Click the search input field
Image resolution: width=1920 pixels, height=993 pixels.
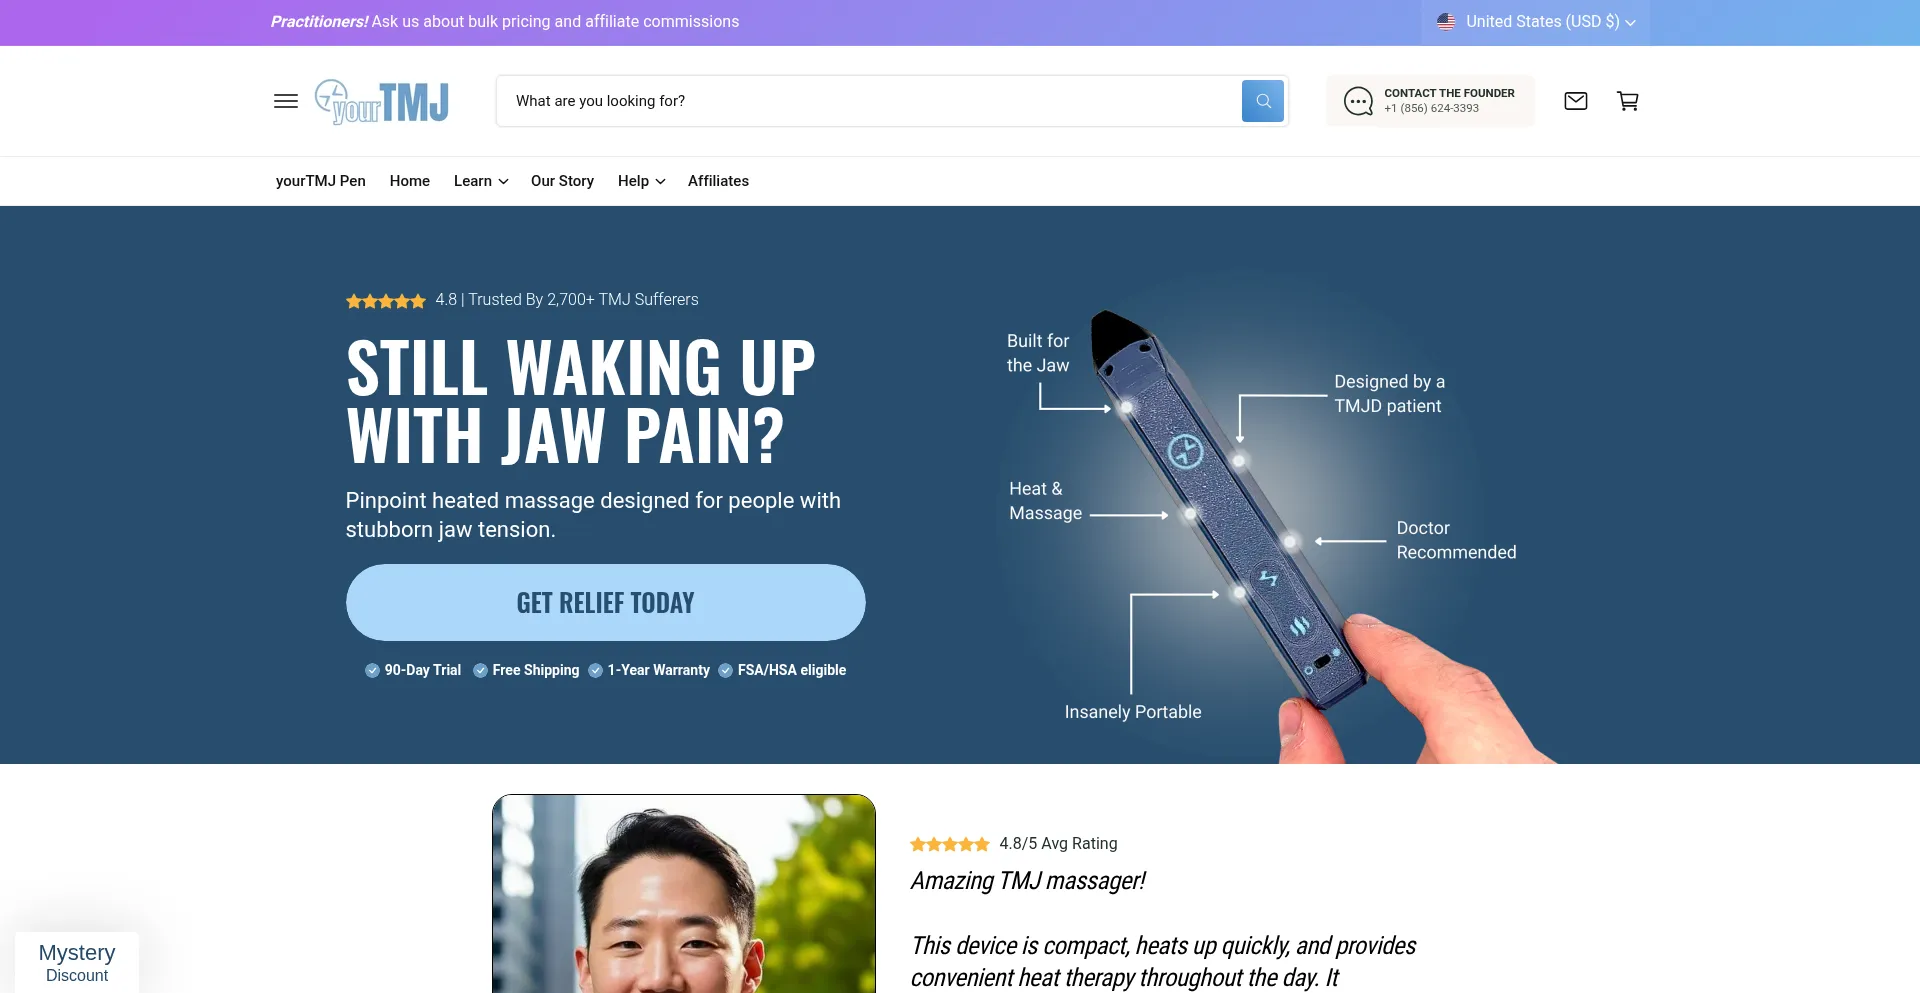click(868, 101)
